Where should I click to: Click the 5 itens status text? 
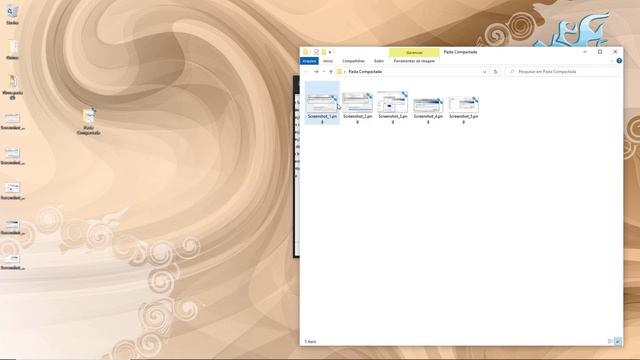point(310,342)
